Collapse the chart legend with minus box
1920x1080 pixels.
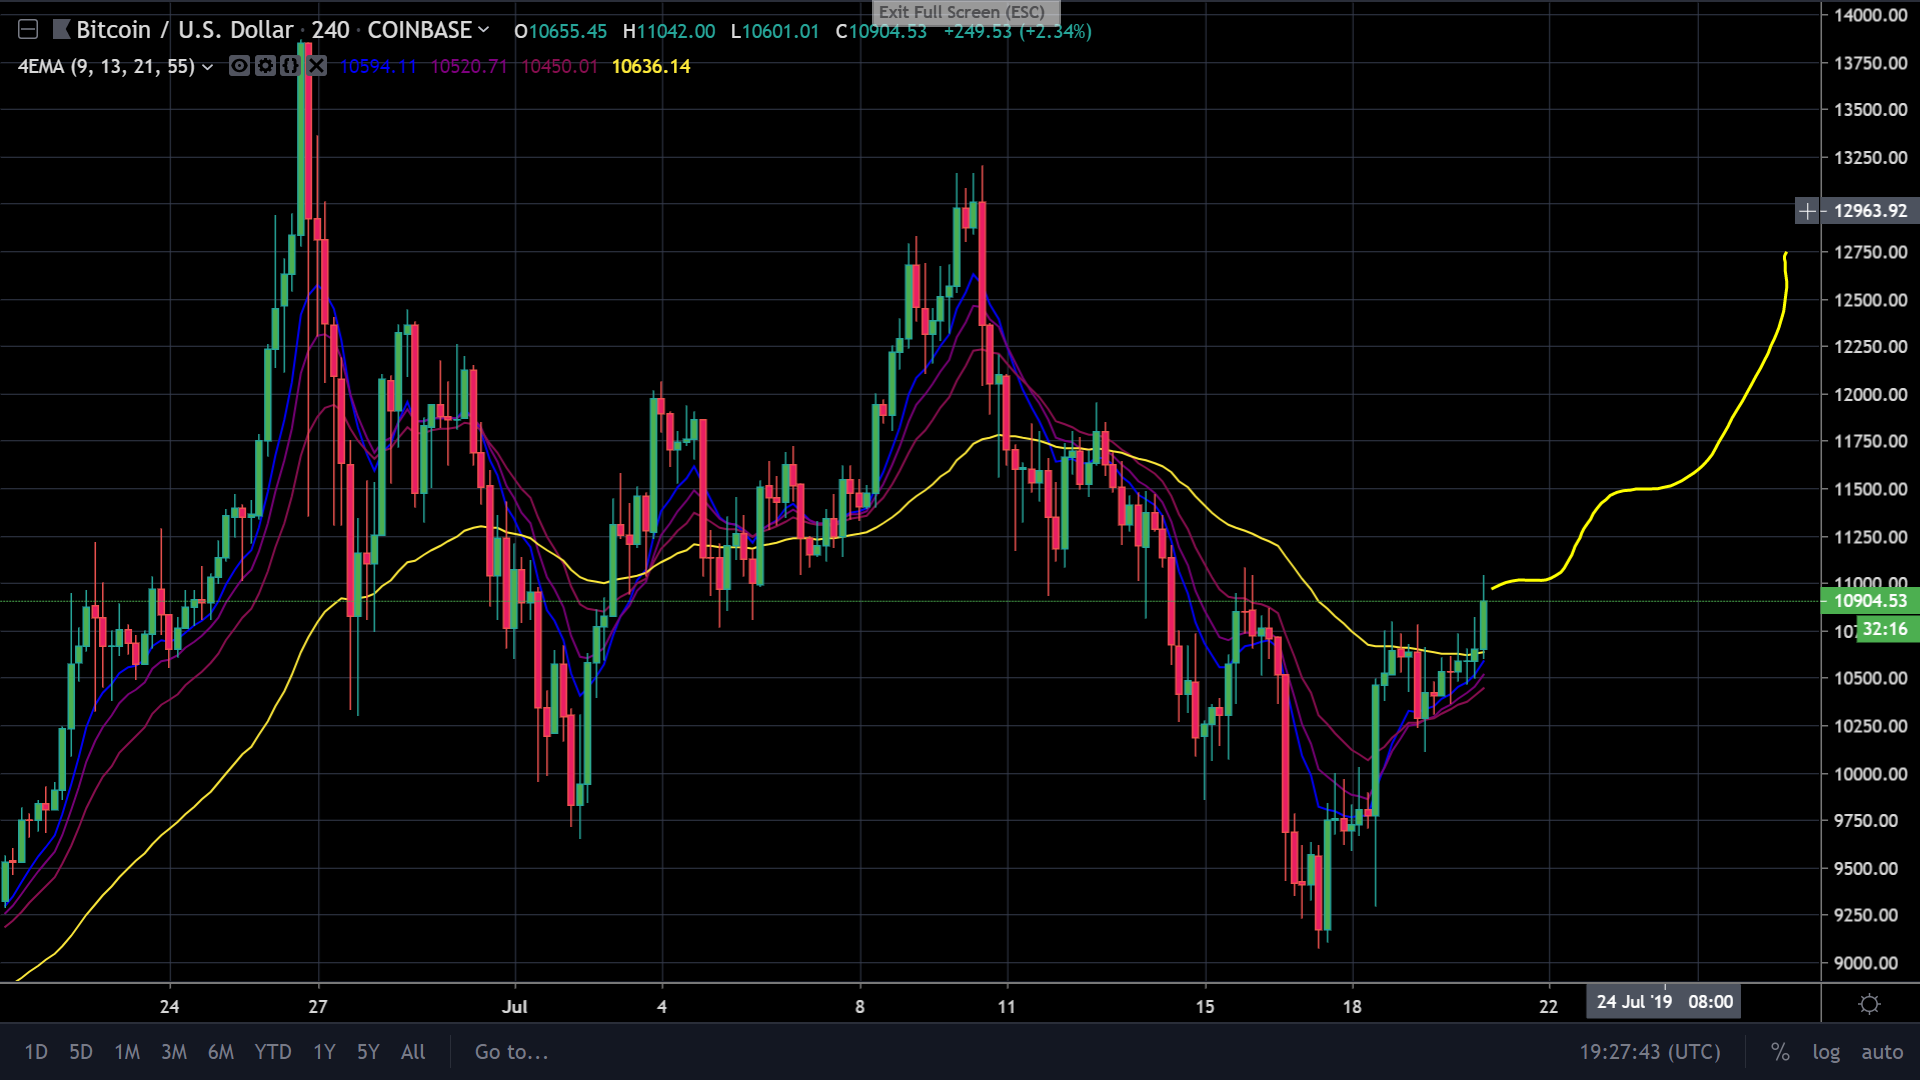[28, 30]
